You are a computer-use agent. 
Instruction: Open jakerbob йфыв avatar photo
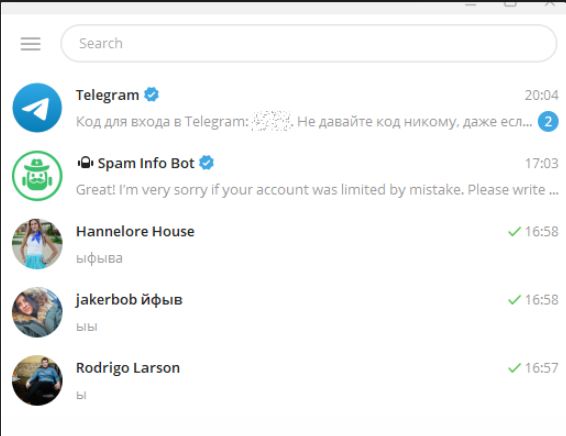click(37, 312)
